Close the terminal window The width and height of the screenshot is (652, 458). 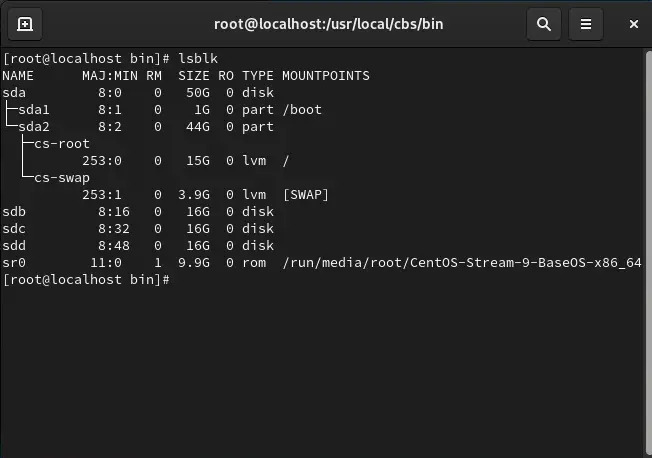[x=629, y=24]
